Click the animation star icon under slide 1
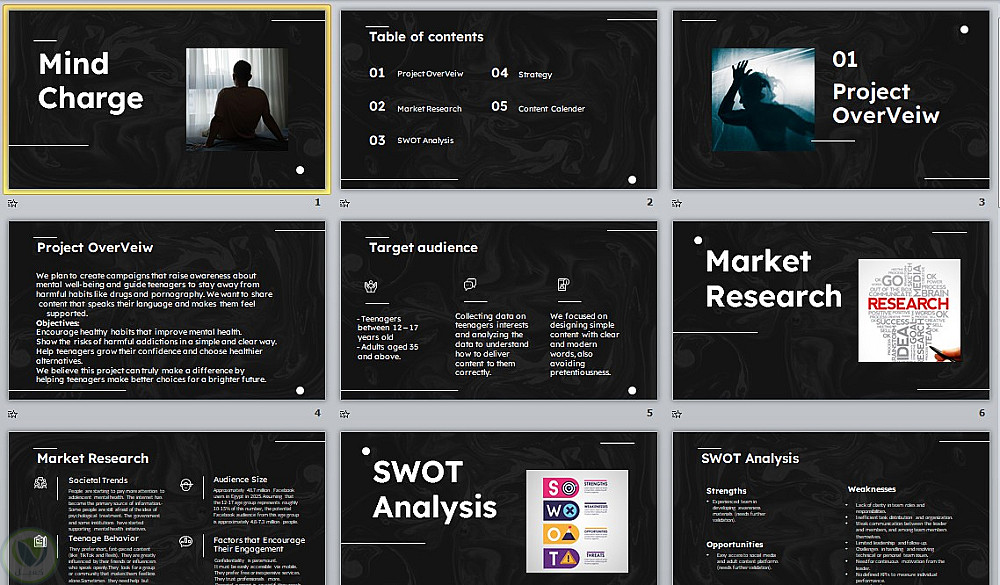 13,204
